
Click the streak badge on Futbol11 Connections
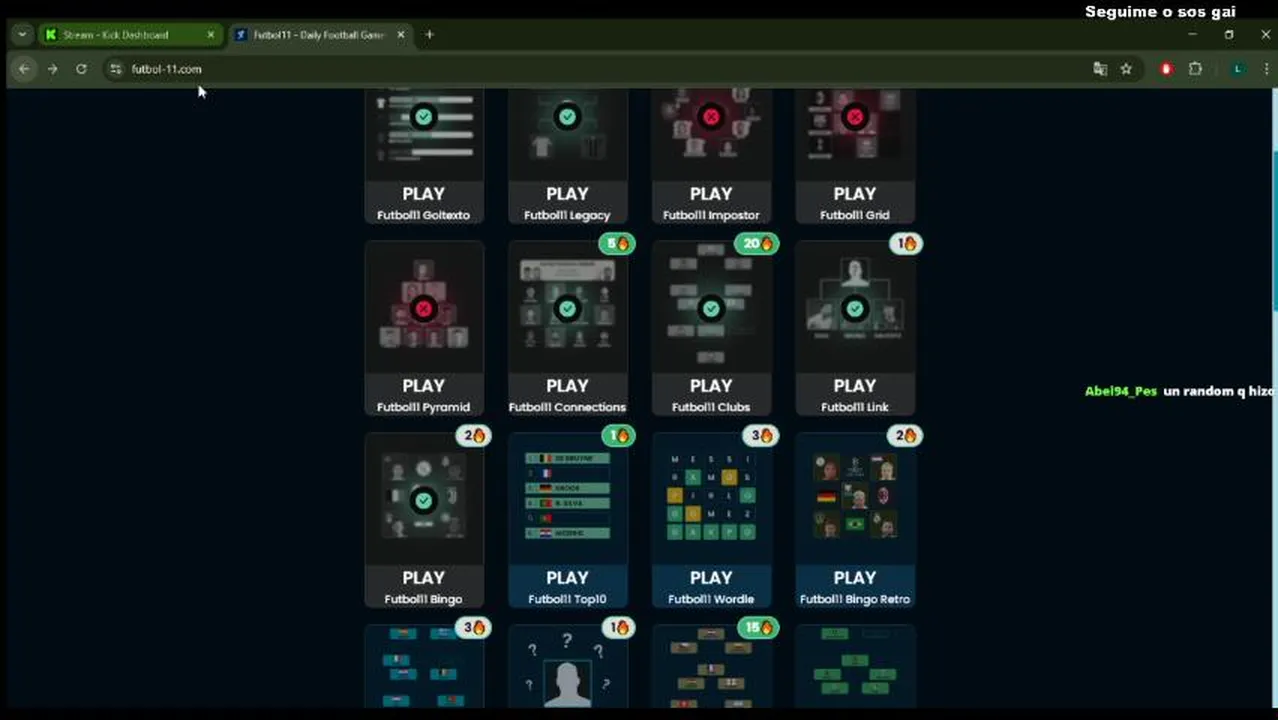(x=617, y=244)
